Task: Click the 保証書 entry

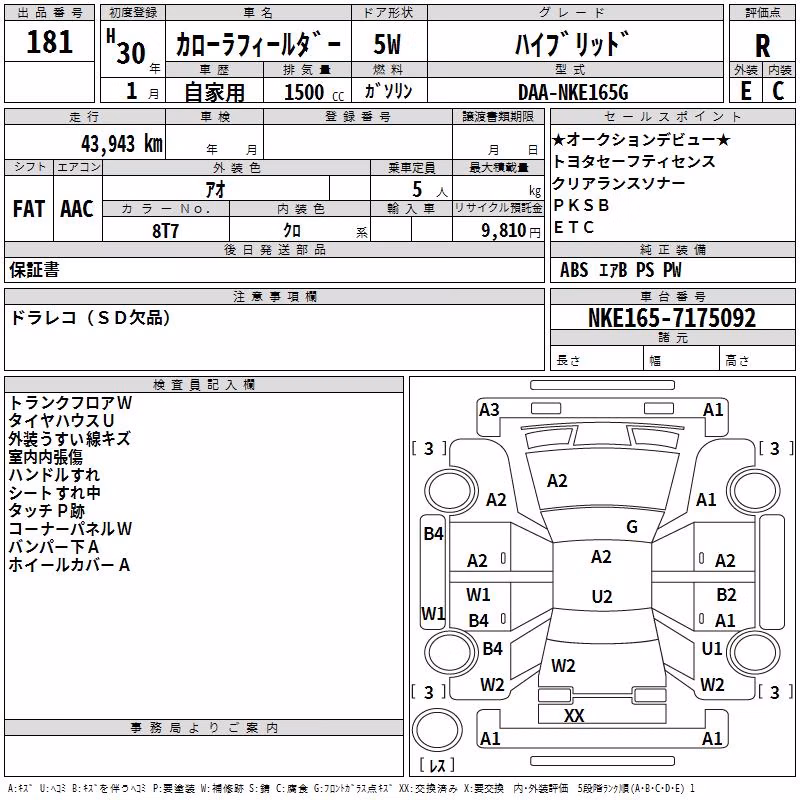Action: (34, 270)
